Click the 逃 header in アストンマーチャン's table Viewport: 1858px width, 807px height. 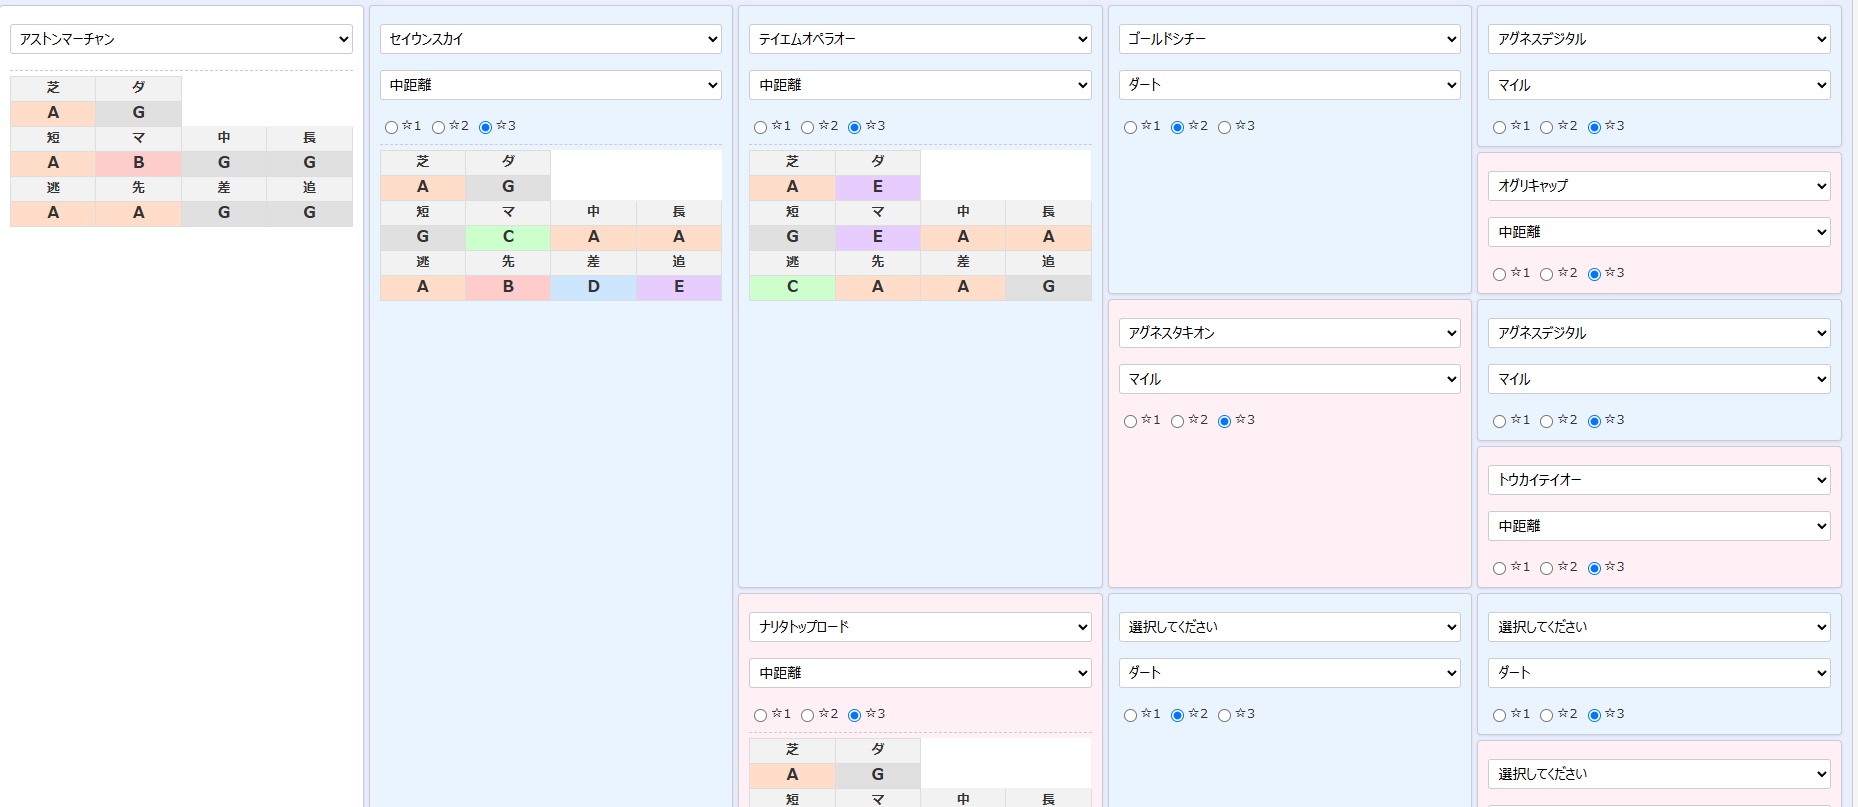click(x=53, y=188)
